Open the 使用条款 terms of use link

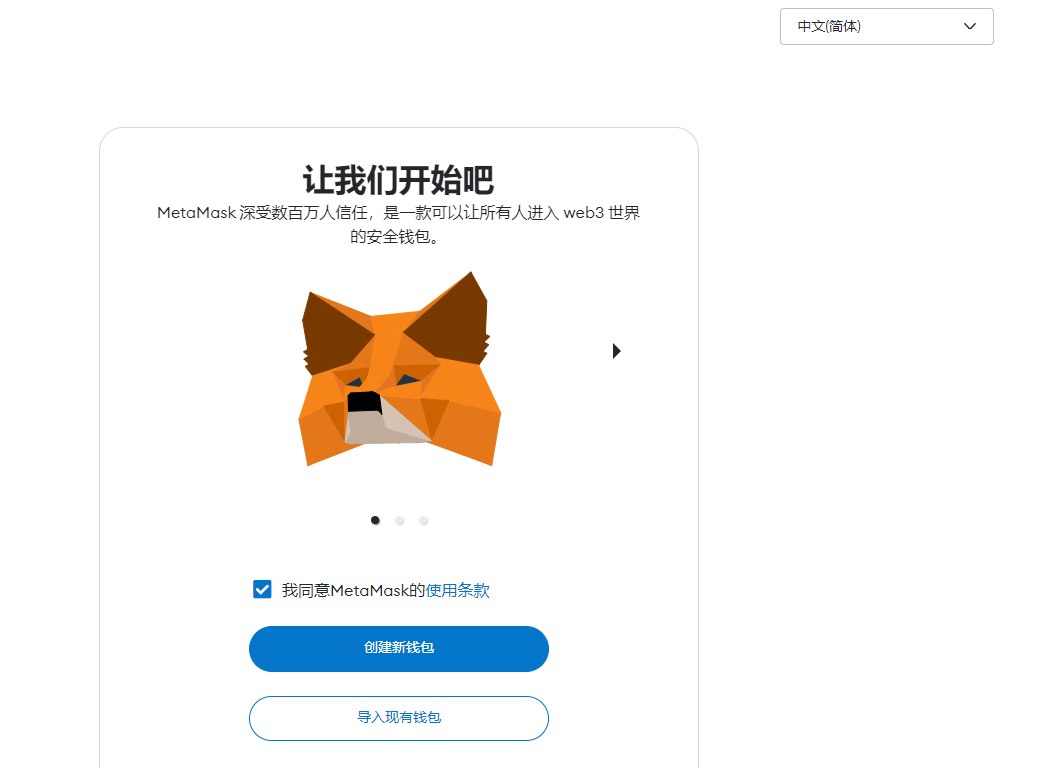(x=457, y=590)
